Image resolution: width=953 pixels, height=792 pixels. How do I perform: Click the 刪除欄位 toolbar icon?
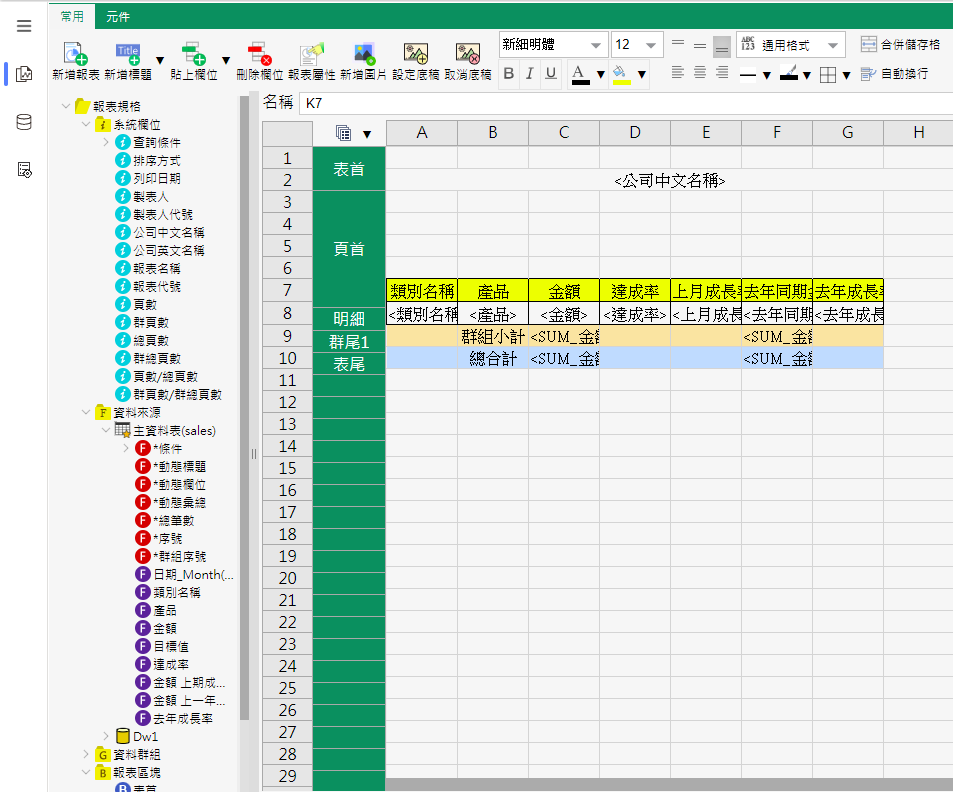tap(260, 61)
